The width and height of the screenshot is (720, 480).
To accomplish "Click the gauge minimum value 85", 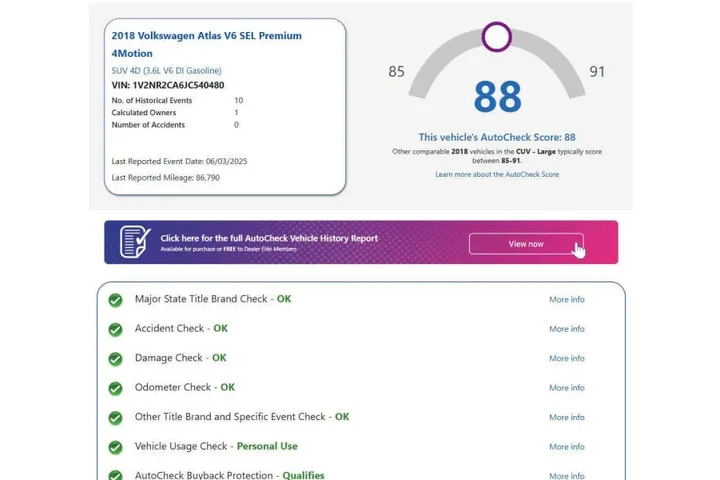I will [x=396, y=72].
